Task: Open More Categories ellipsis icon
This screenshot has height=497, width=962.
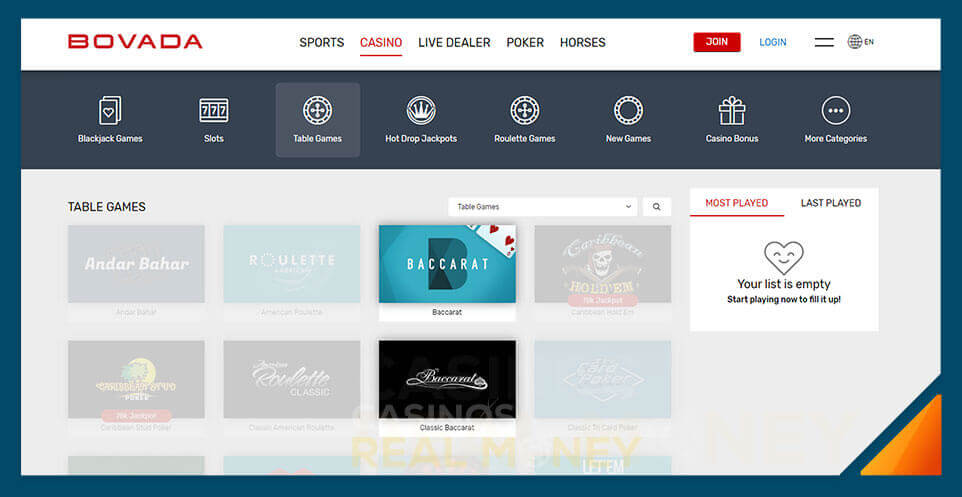Action: click(836, 111)
